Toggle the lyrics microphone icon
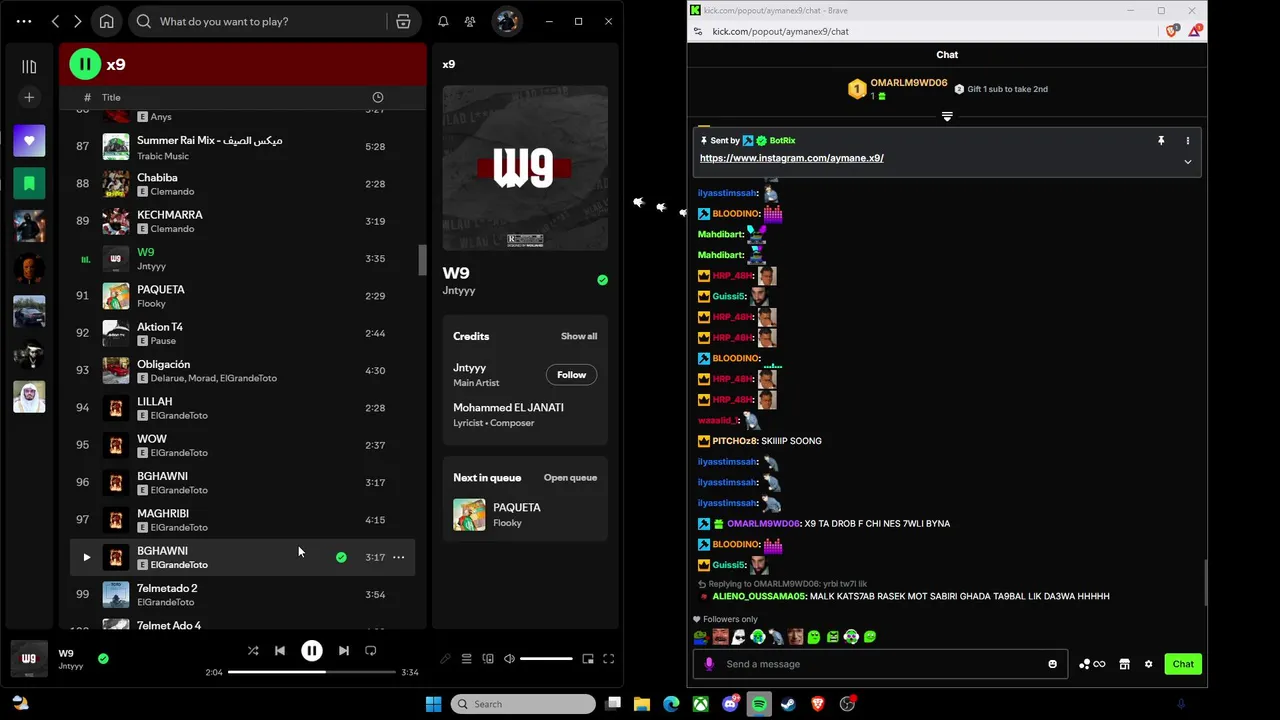 (x=445, y=659)
